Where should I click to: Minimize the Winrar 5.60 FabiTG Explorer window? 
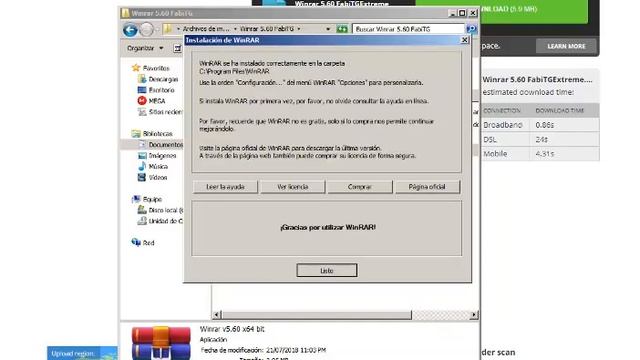click(x=452, y=13)
